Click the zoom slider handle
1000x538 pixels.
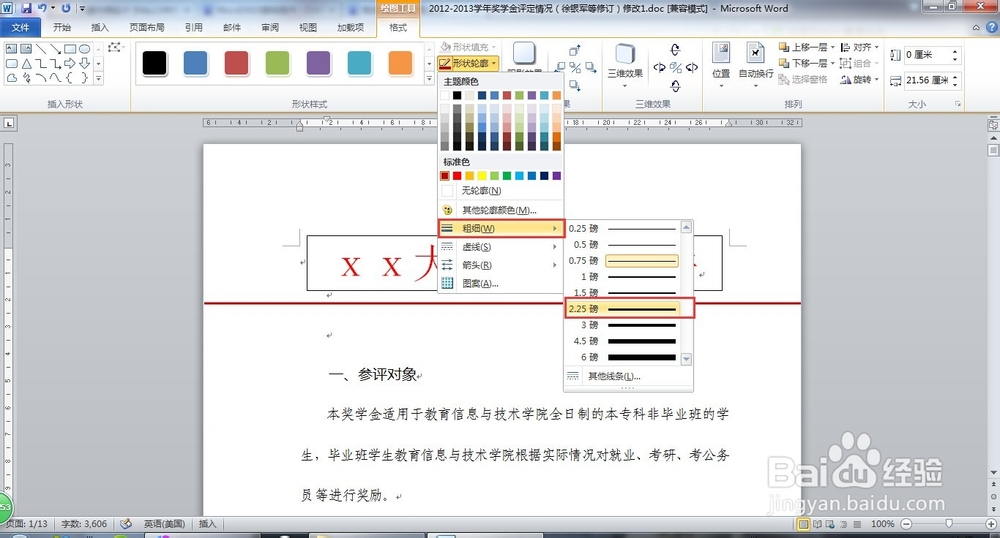point(948,524)
